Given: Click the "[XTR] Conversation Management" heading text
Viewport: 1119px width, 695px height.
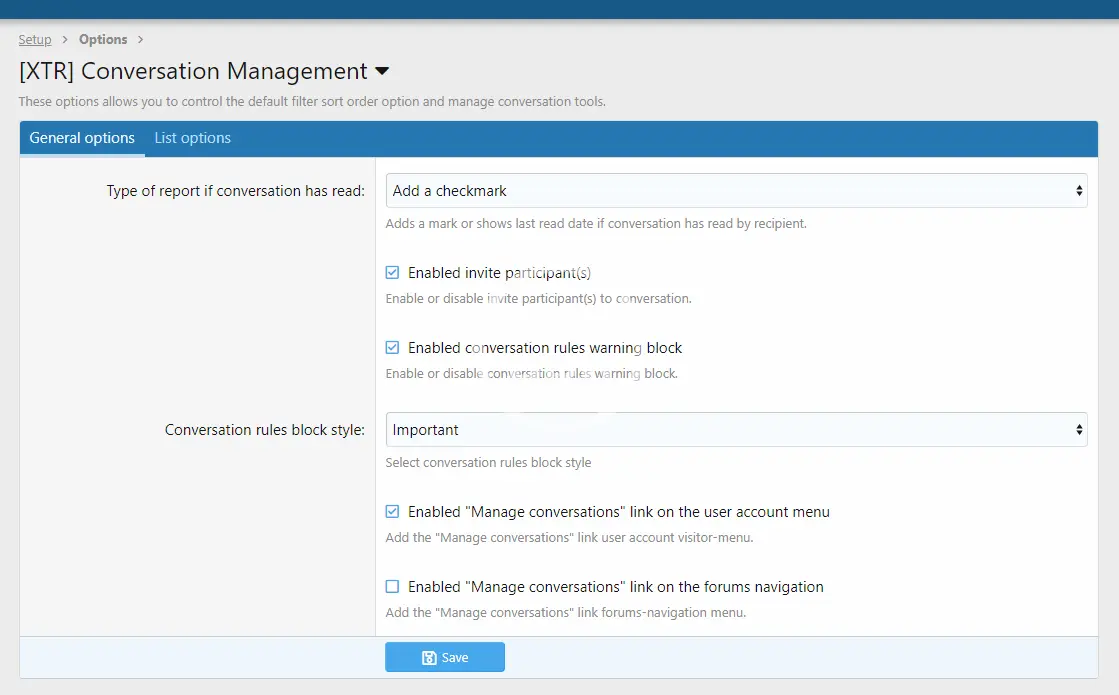Looking at the screenshot, I should tap(193, 72).
